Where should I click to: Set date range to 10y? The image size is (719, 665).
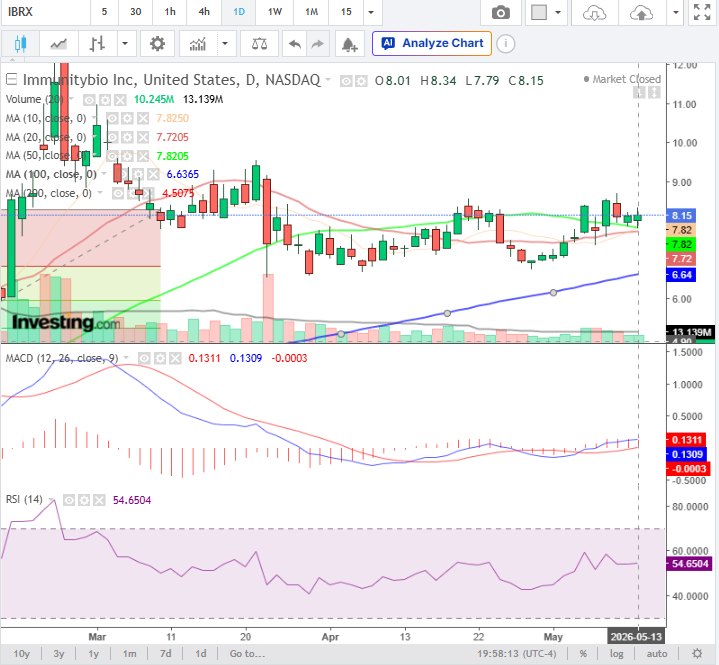click(22, 654)
